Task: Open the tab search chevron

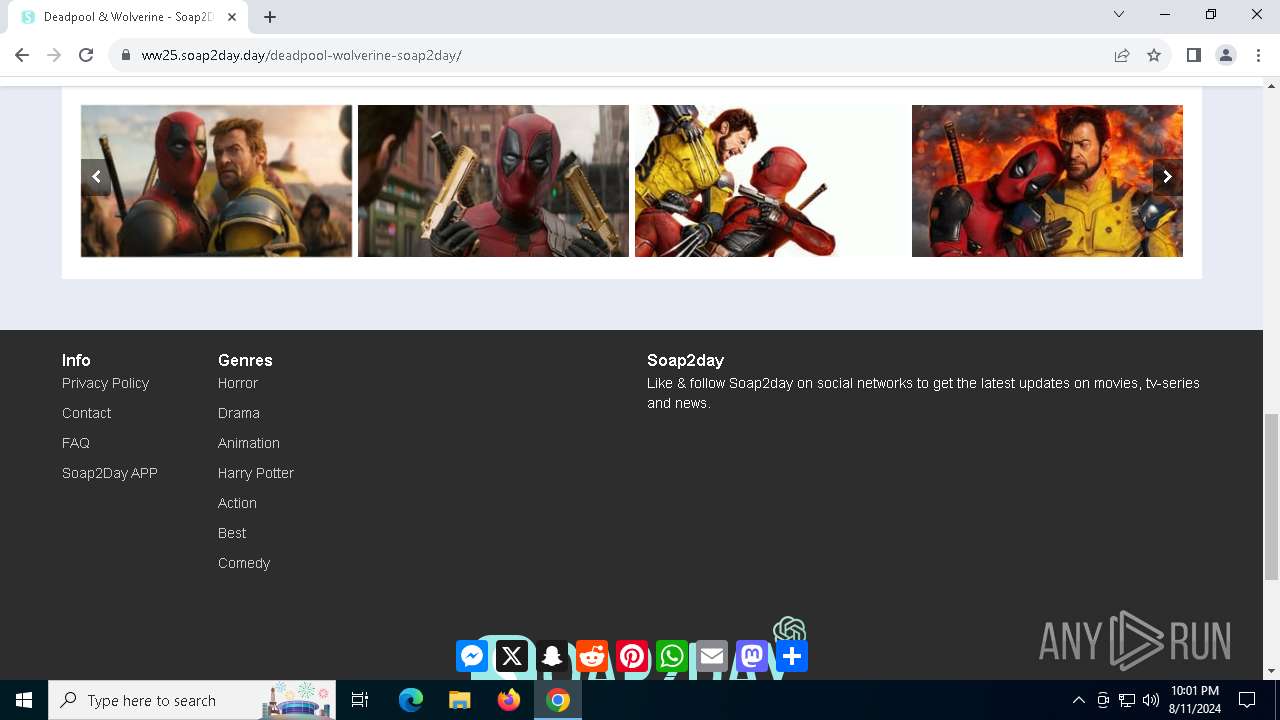Action: pyautogui.click(x=1119, y=14)
